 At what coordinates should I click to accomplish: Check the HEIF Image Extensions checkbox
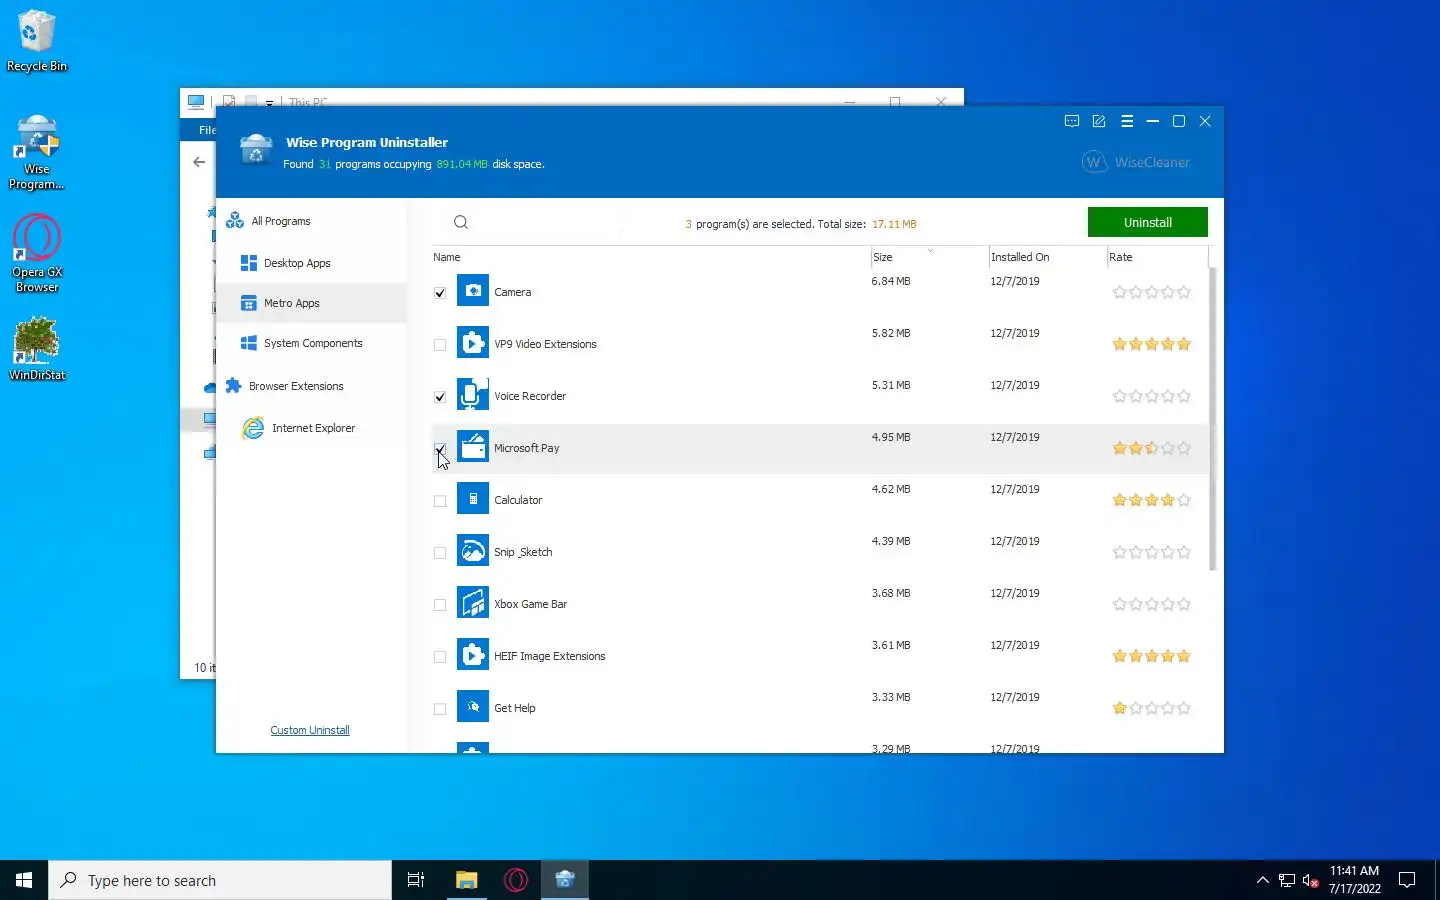pyautogui.click(x=440, y=657)
